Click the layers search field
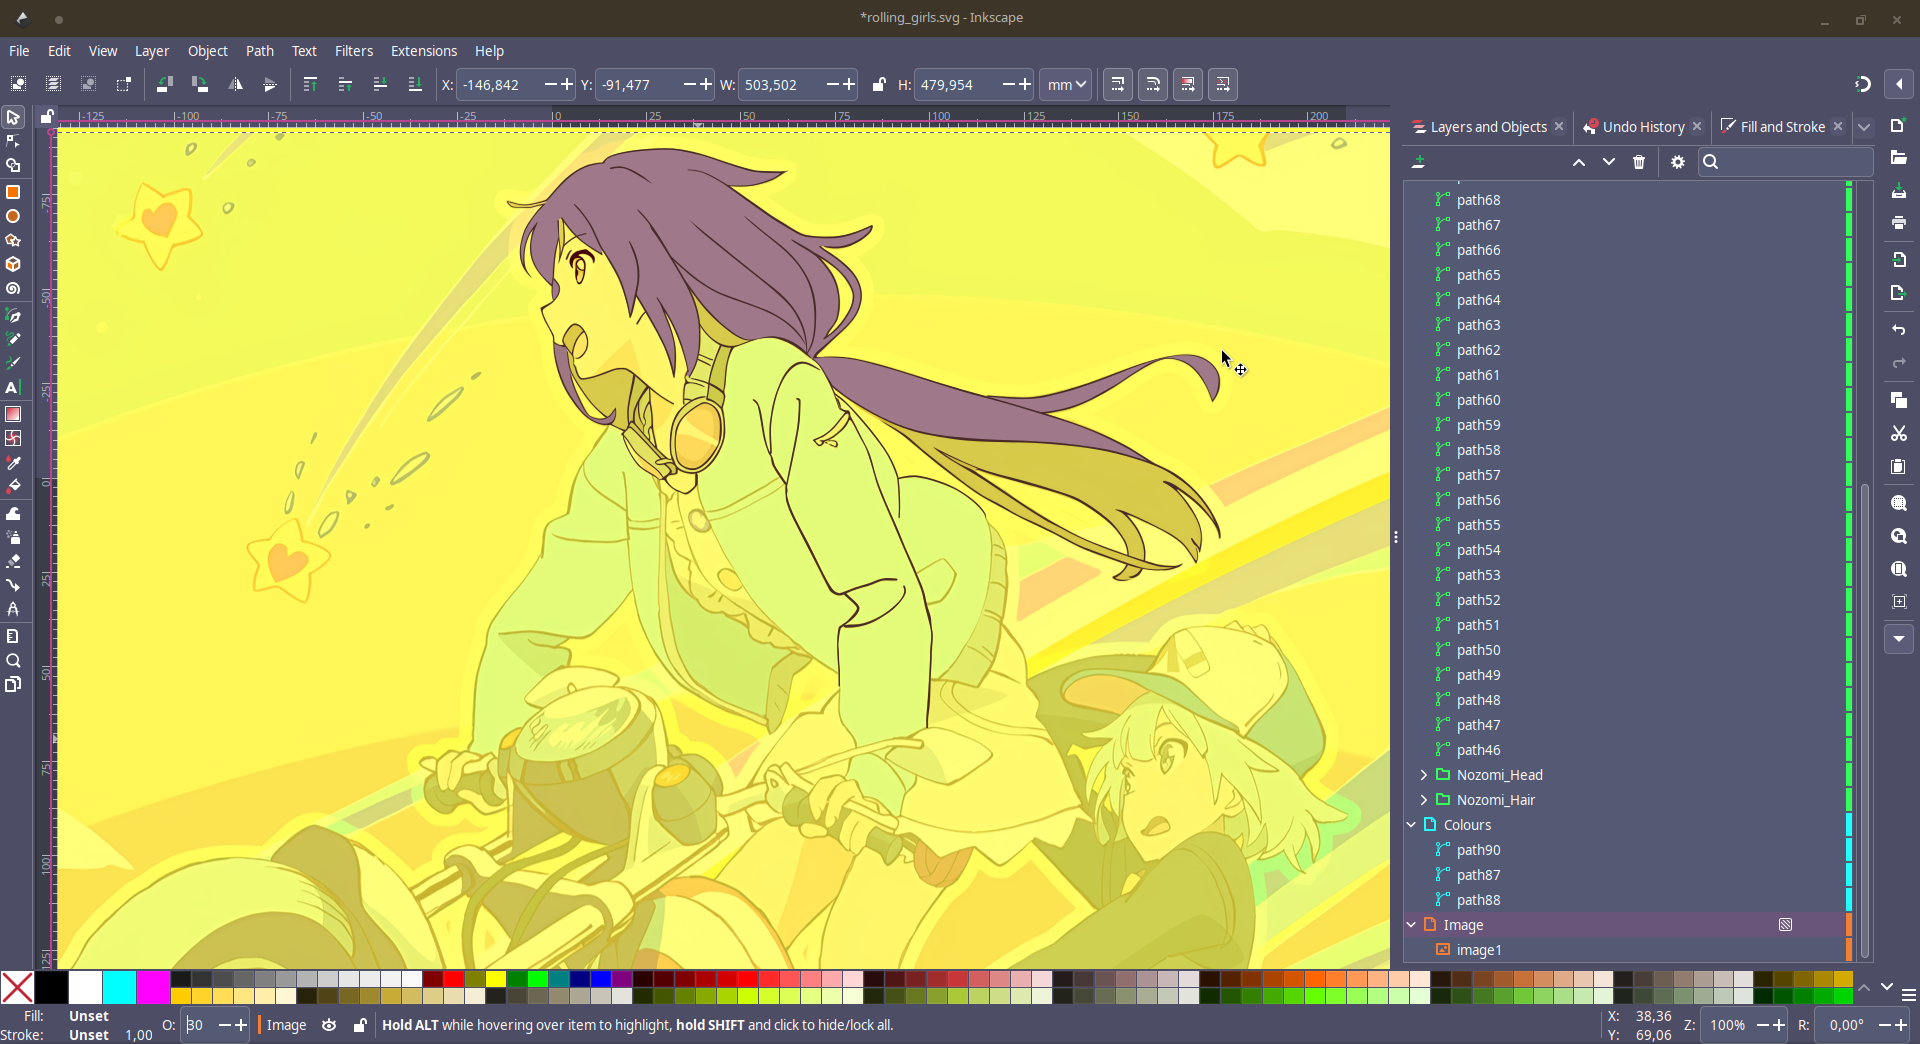This screenshot has width=1920, height=1044. click(x=1785, y=162)
